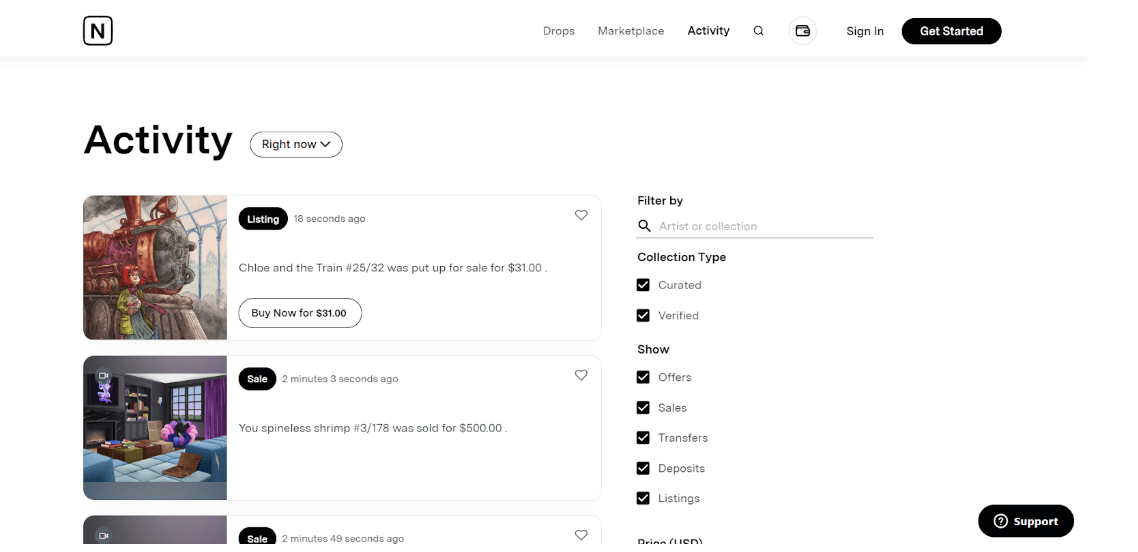Viewport: 1138px width, 552px height.
Task: Select the Activity nav item
Action: point(708,31)
